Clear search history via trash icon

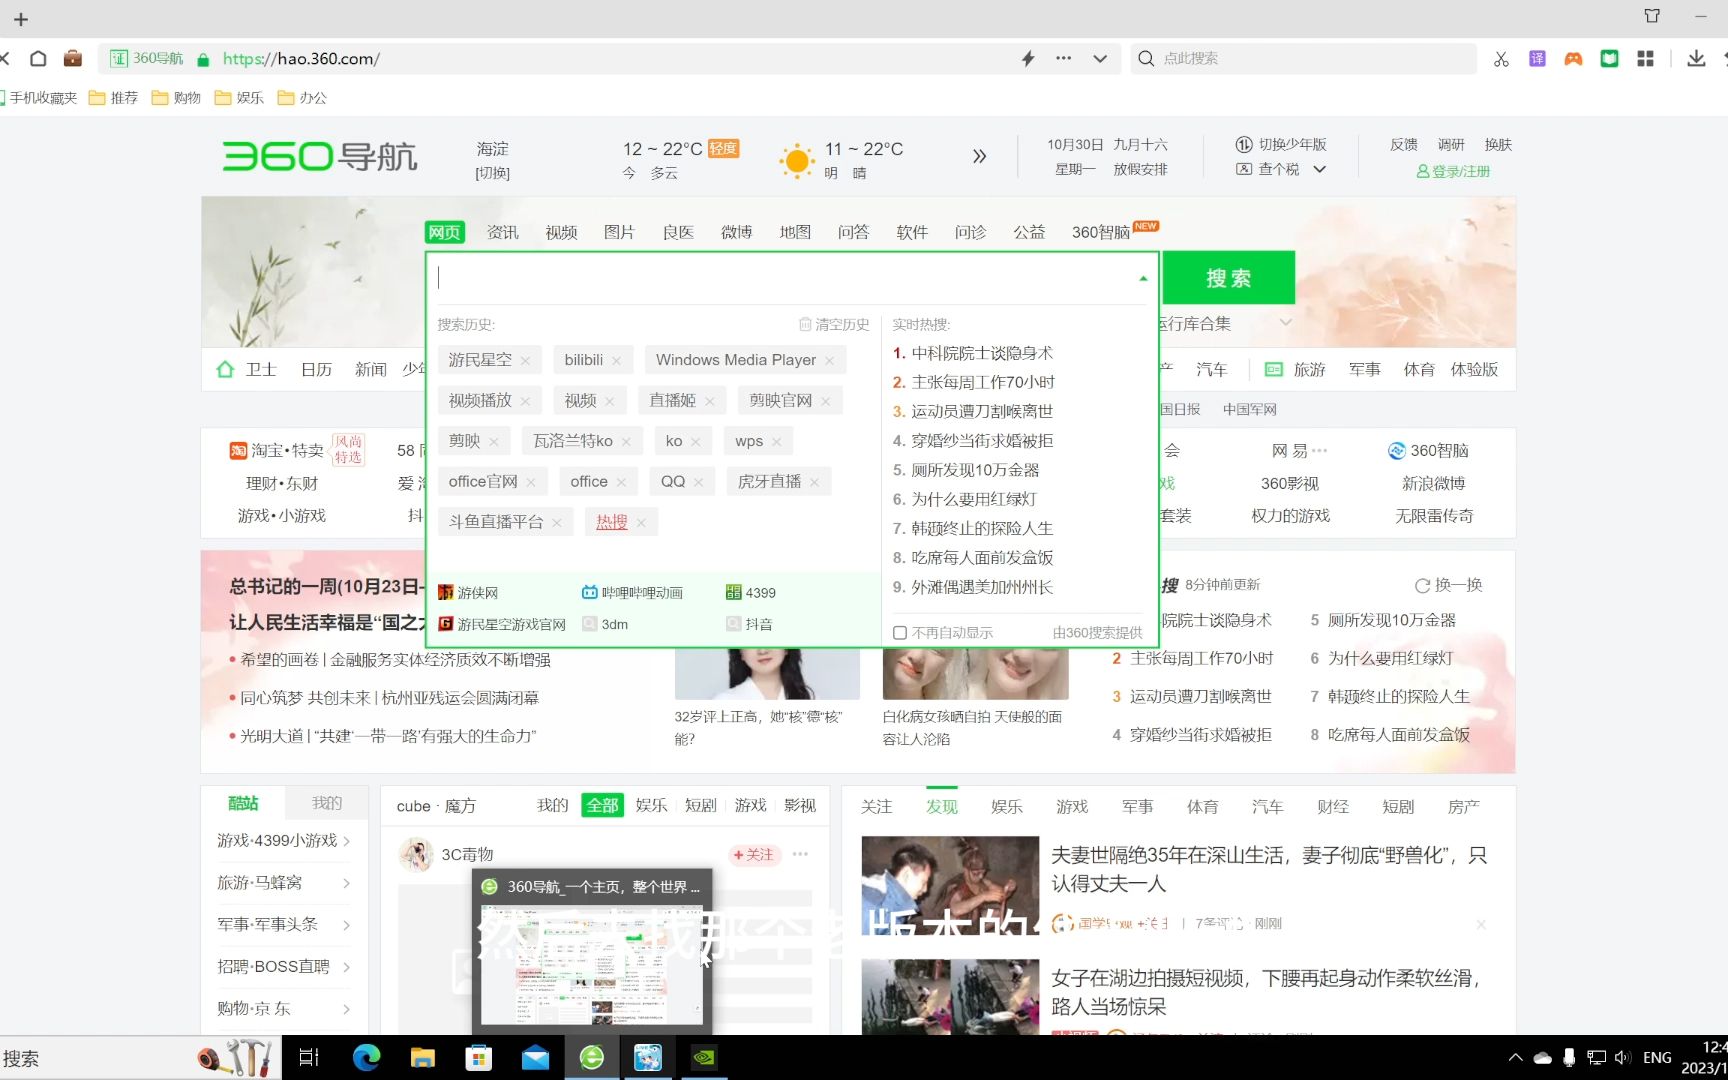806,323
